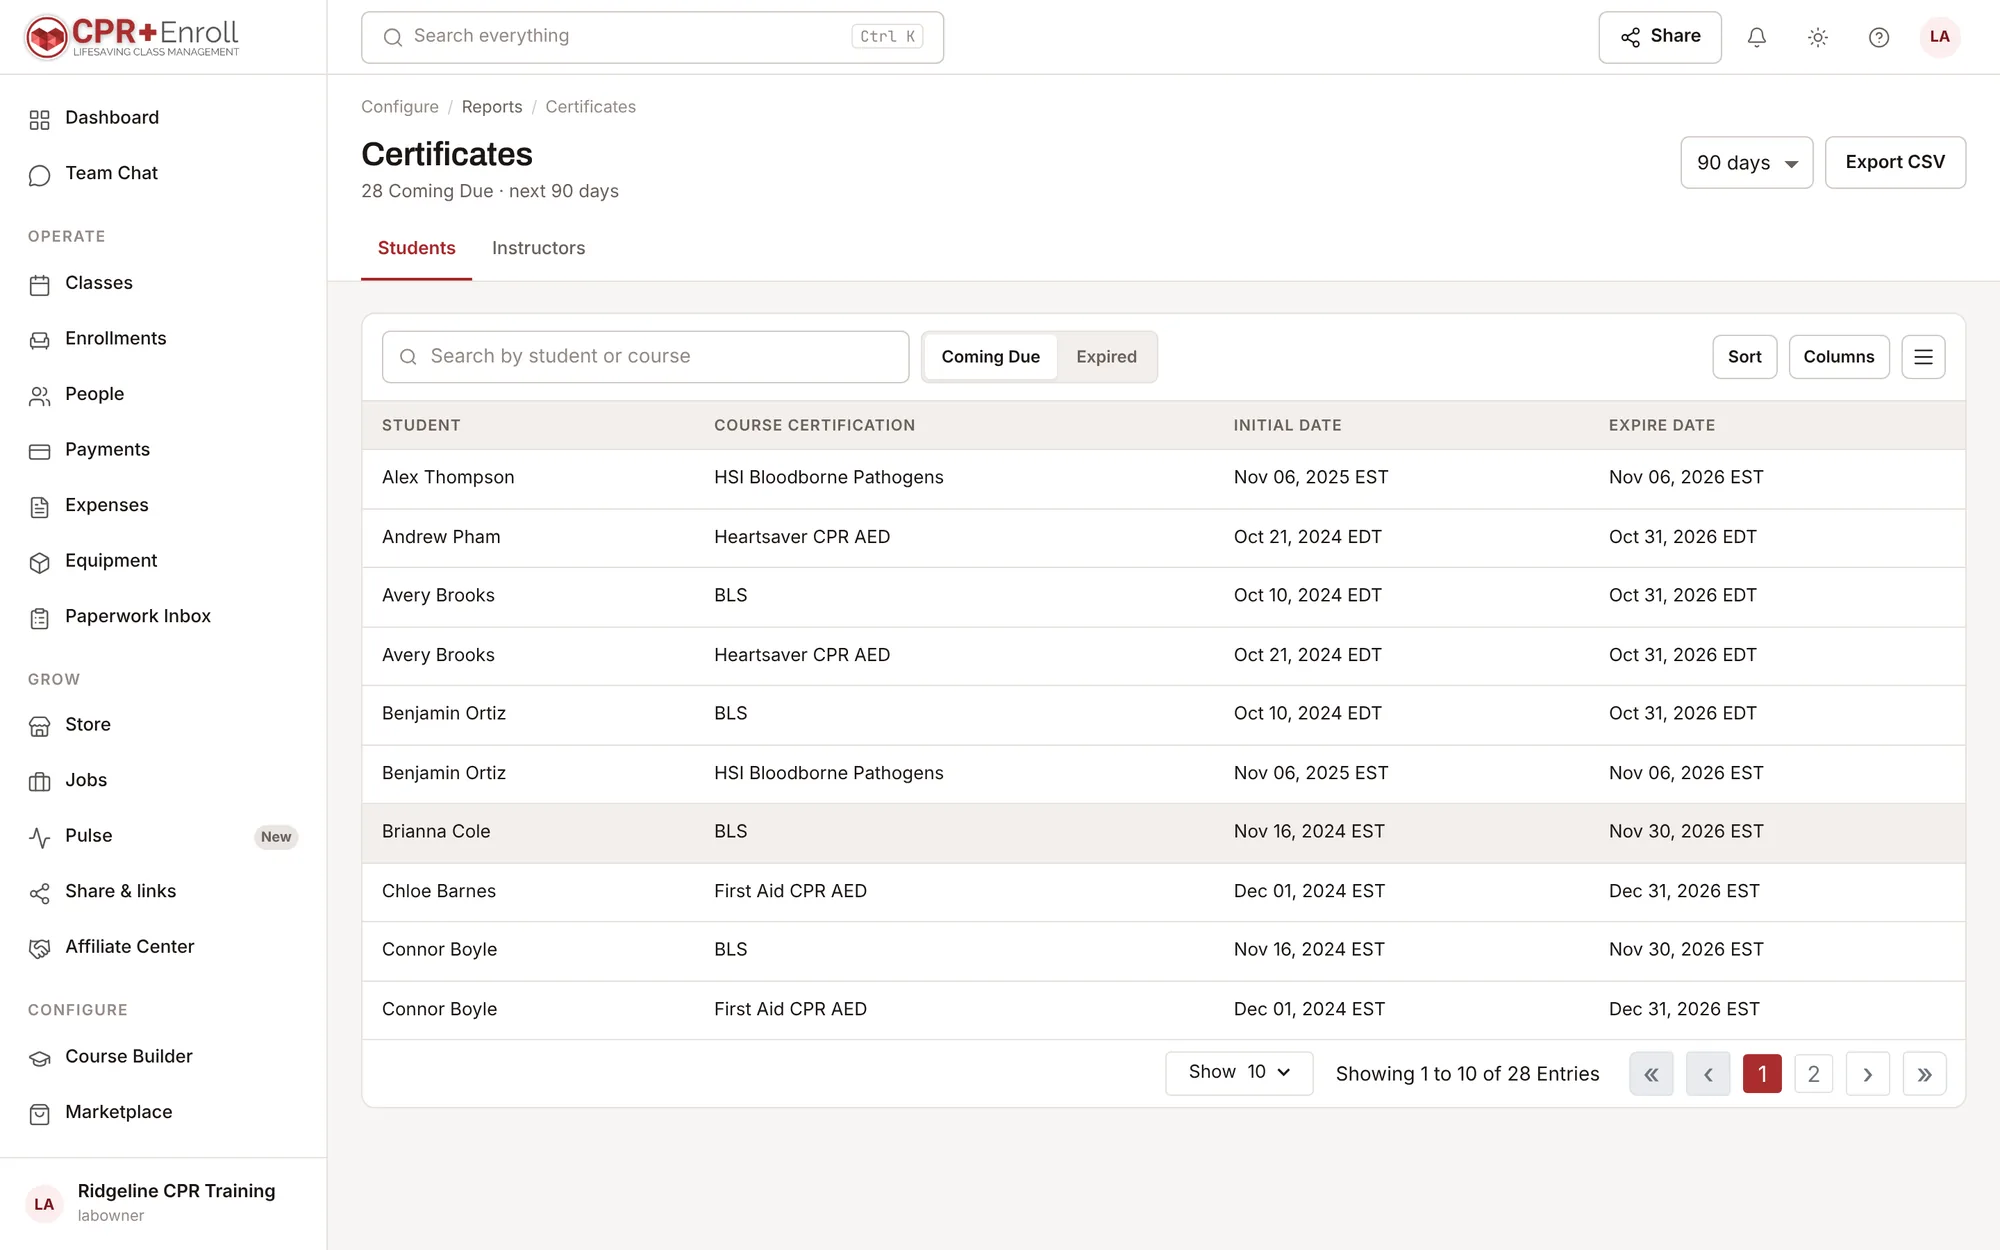Open table options hamburger menu icon

1922,357
